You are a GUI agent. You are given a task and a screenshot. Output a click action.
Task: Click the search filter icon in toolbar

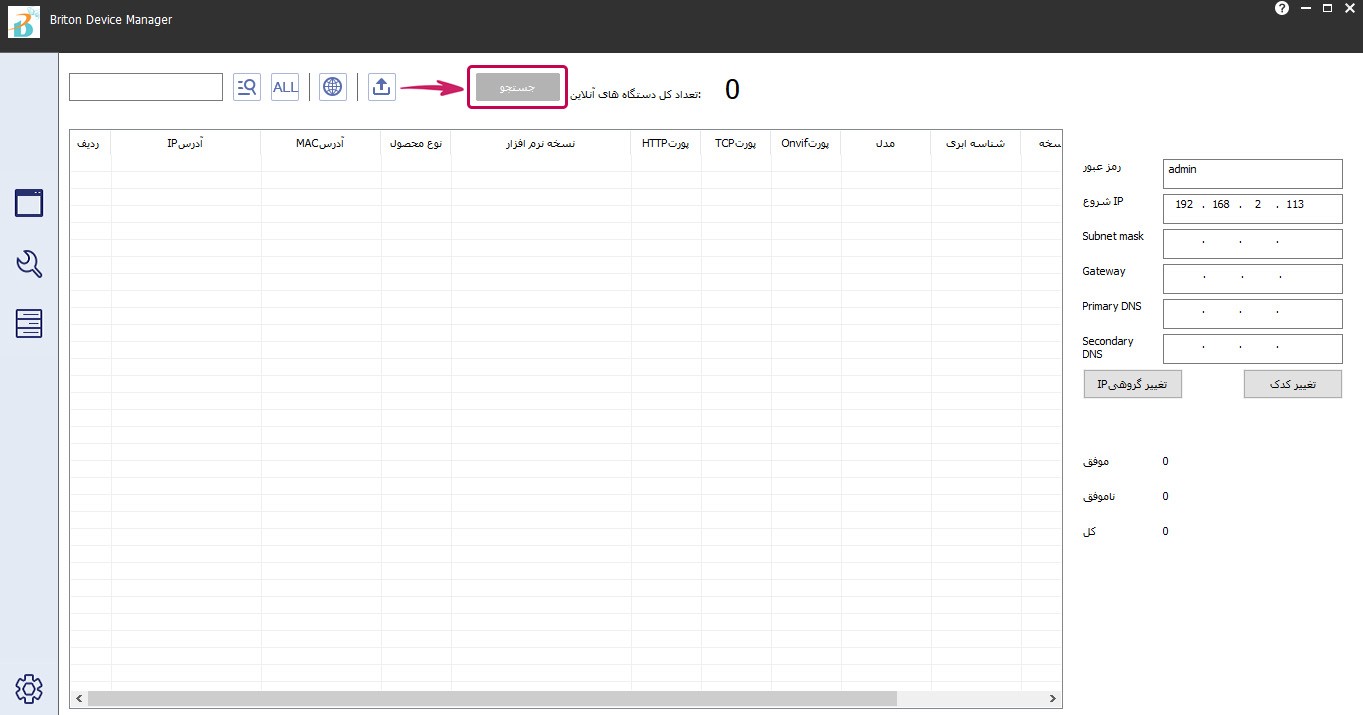246,87
